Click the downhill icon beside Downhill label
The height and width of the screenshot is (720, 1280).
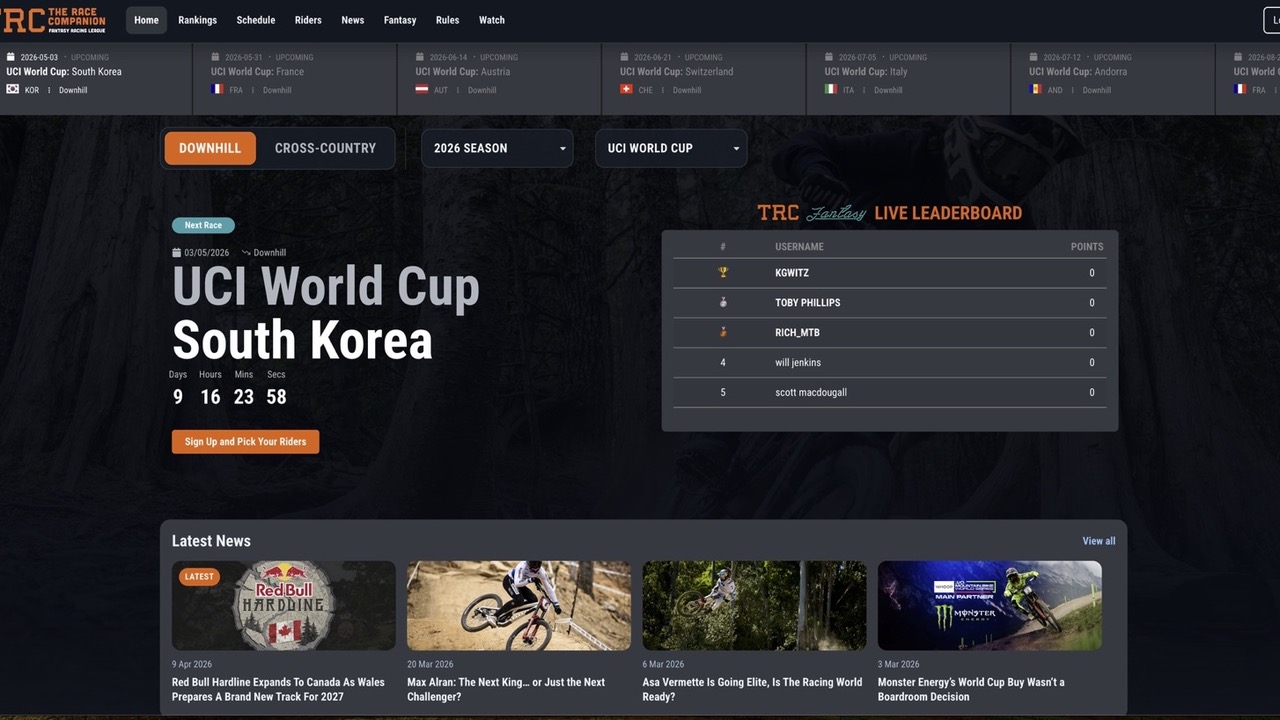pyautogui.click(x=246, y=253)
